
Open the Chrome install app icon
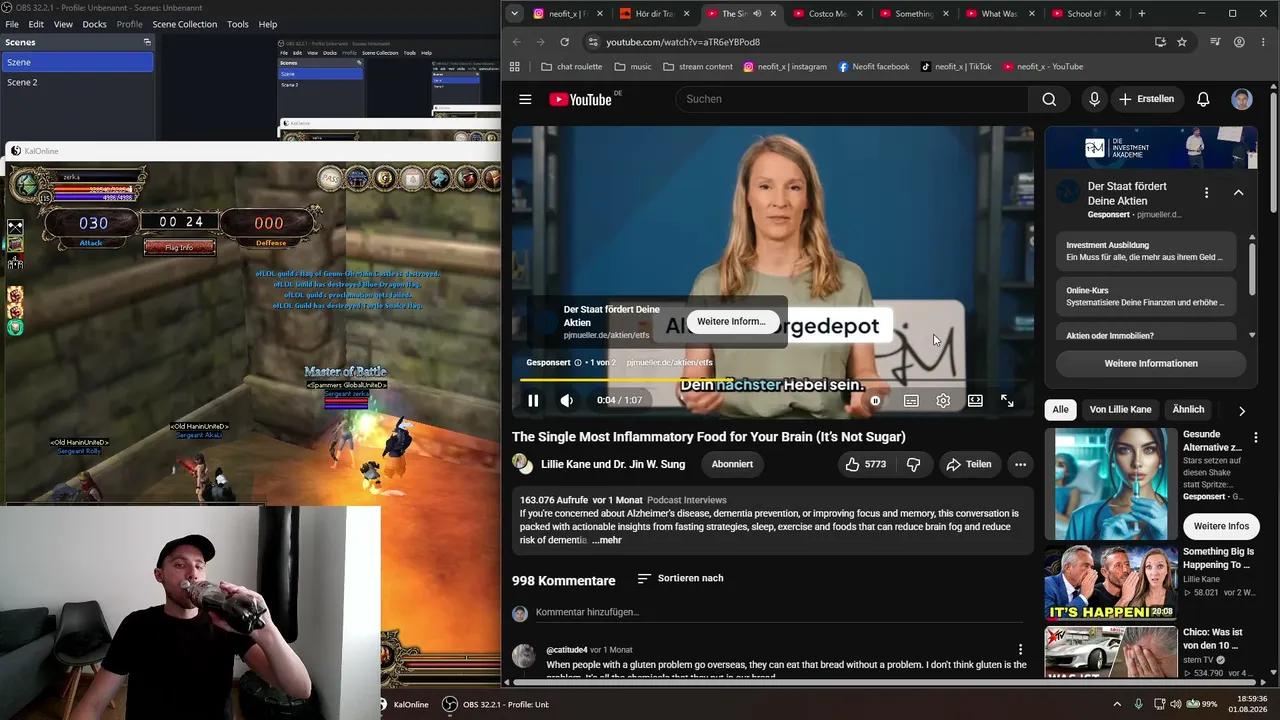point(1160,42)
